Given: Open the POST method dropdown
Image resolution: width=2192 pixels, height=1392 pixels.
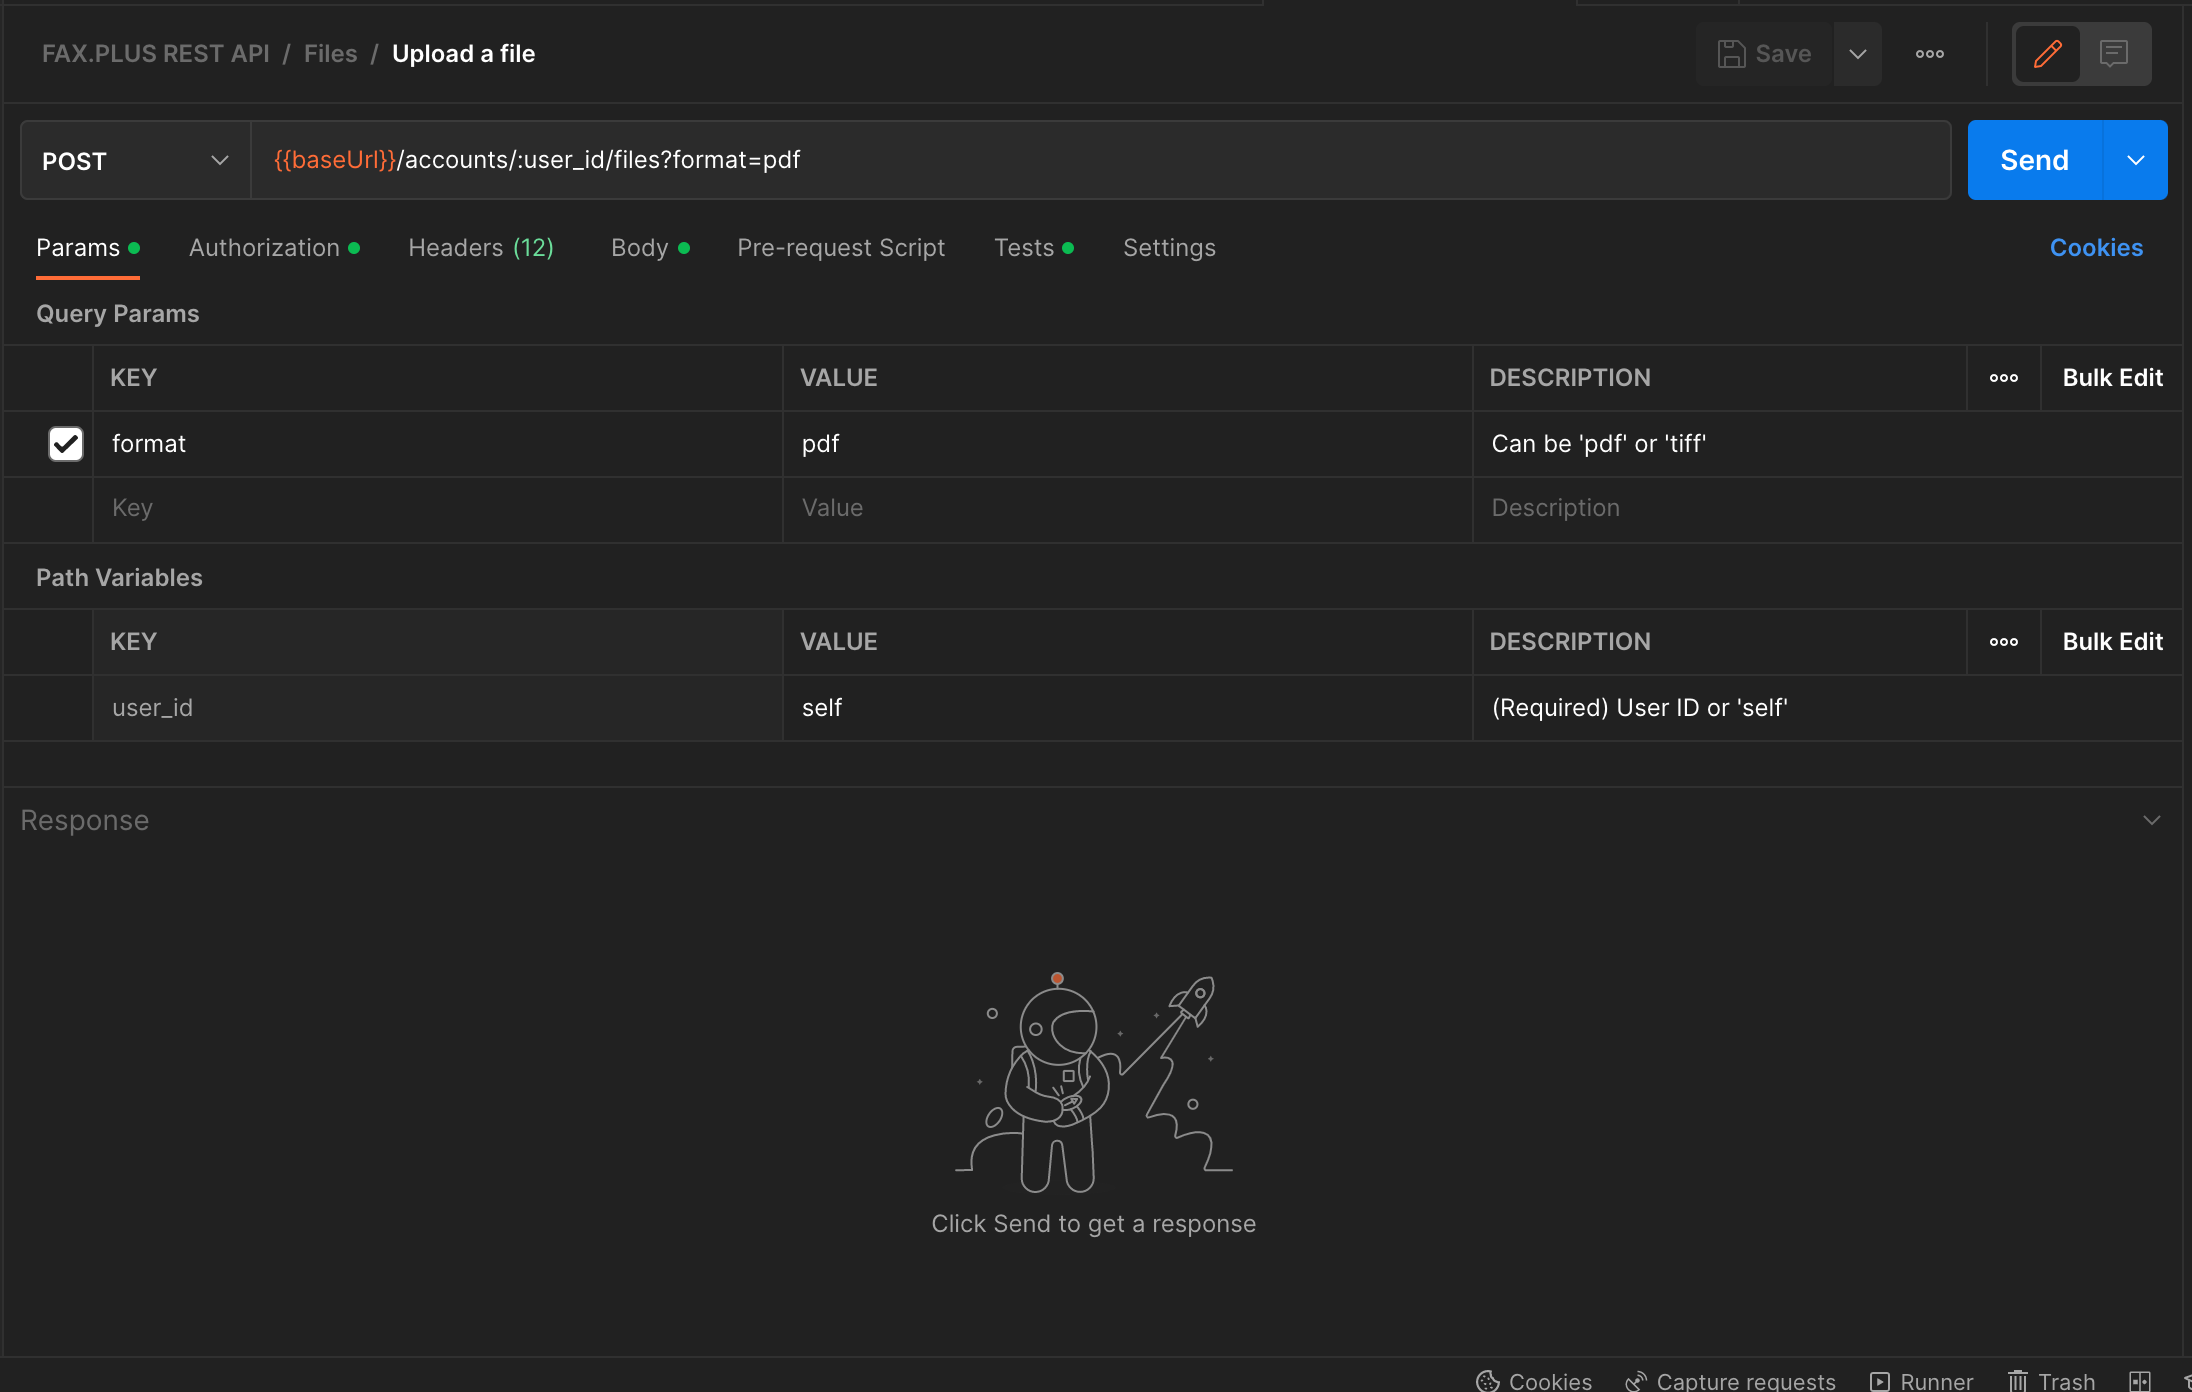Looking at the screenshot, I should click(x=136, y=161).
